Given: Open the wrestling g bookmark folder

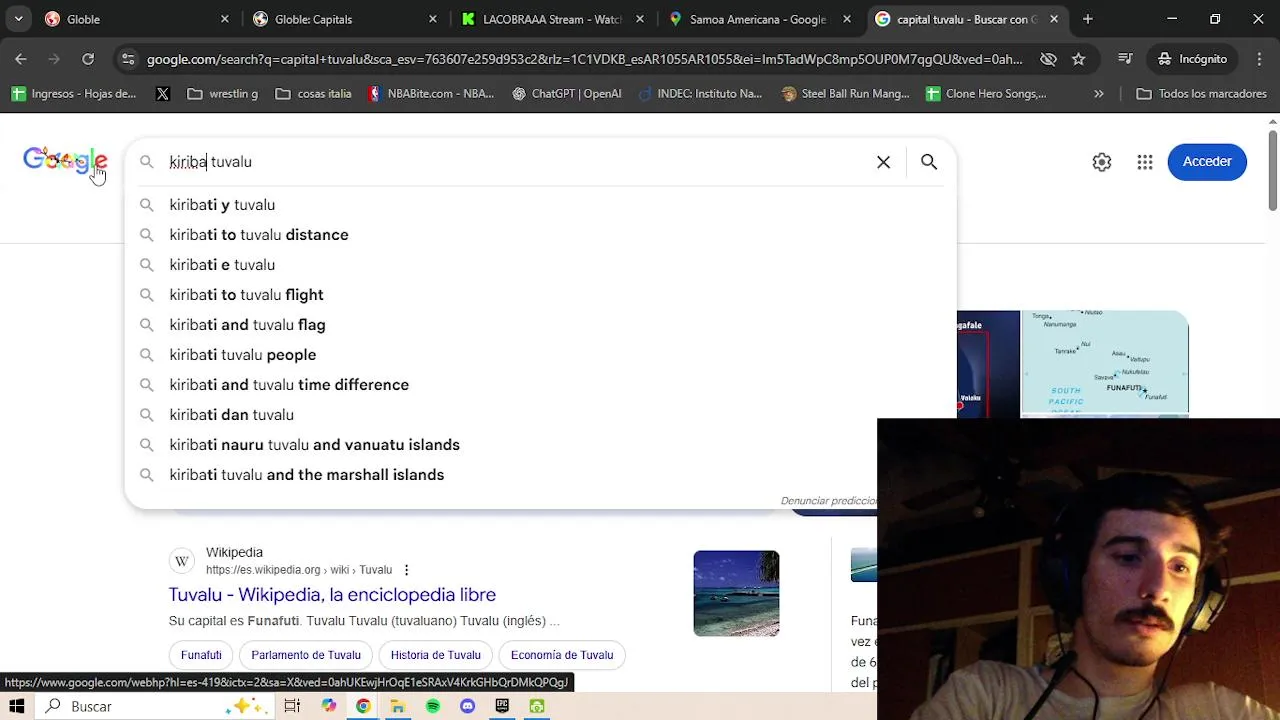Looking at the screenshot, I should 222,94.
